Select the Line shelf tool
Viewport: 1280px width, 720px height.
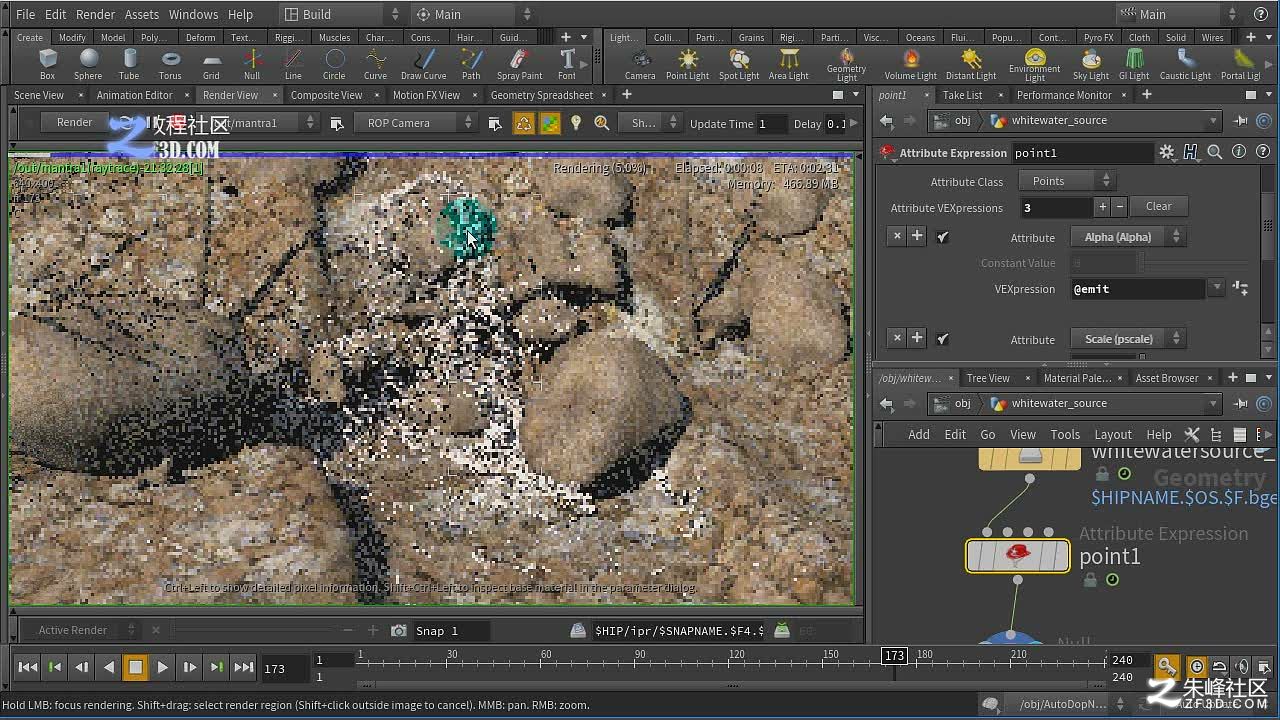coord(293,64)
